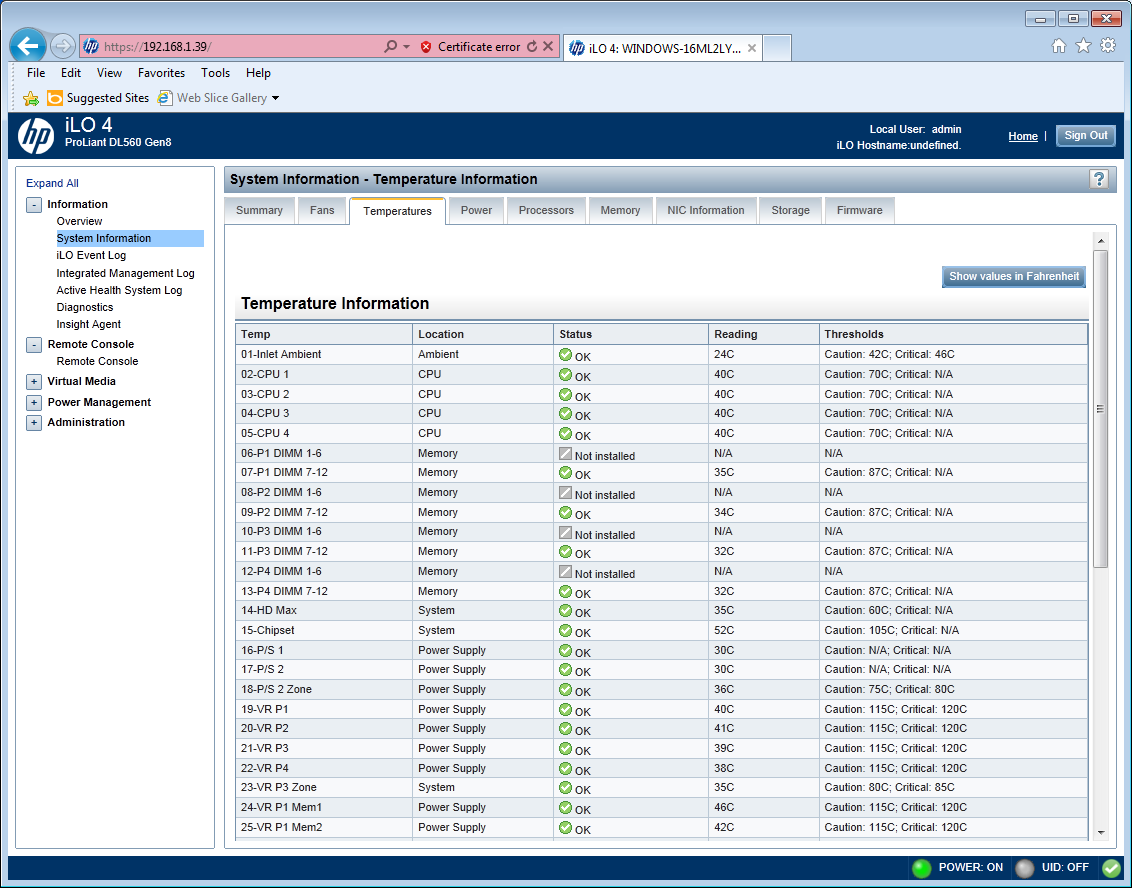Click the HP logo in the iLO header
This screenshot has width=1132, height=888.
(x=36, y=136)
